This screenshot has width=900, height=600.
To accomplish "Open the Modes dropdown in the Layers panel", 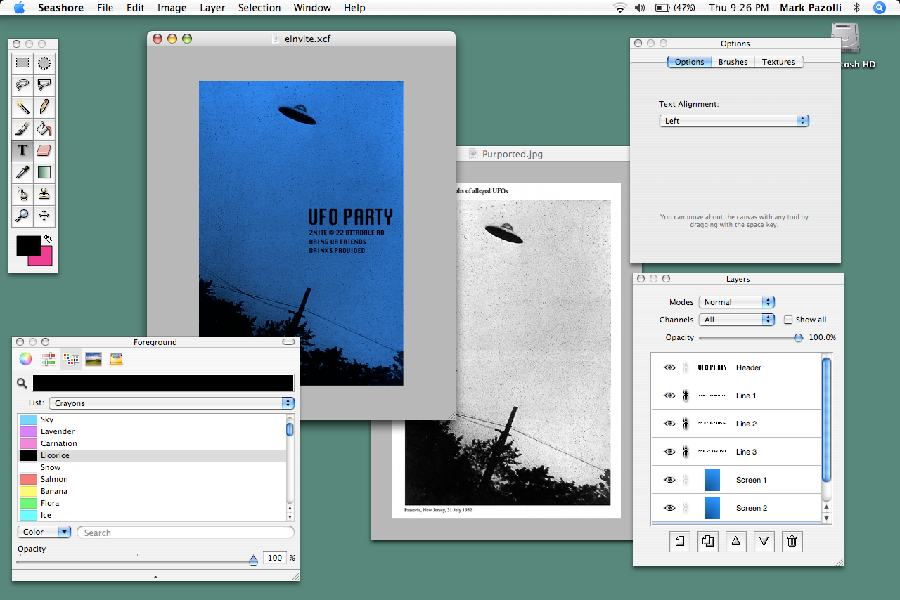I will [737, 301].
